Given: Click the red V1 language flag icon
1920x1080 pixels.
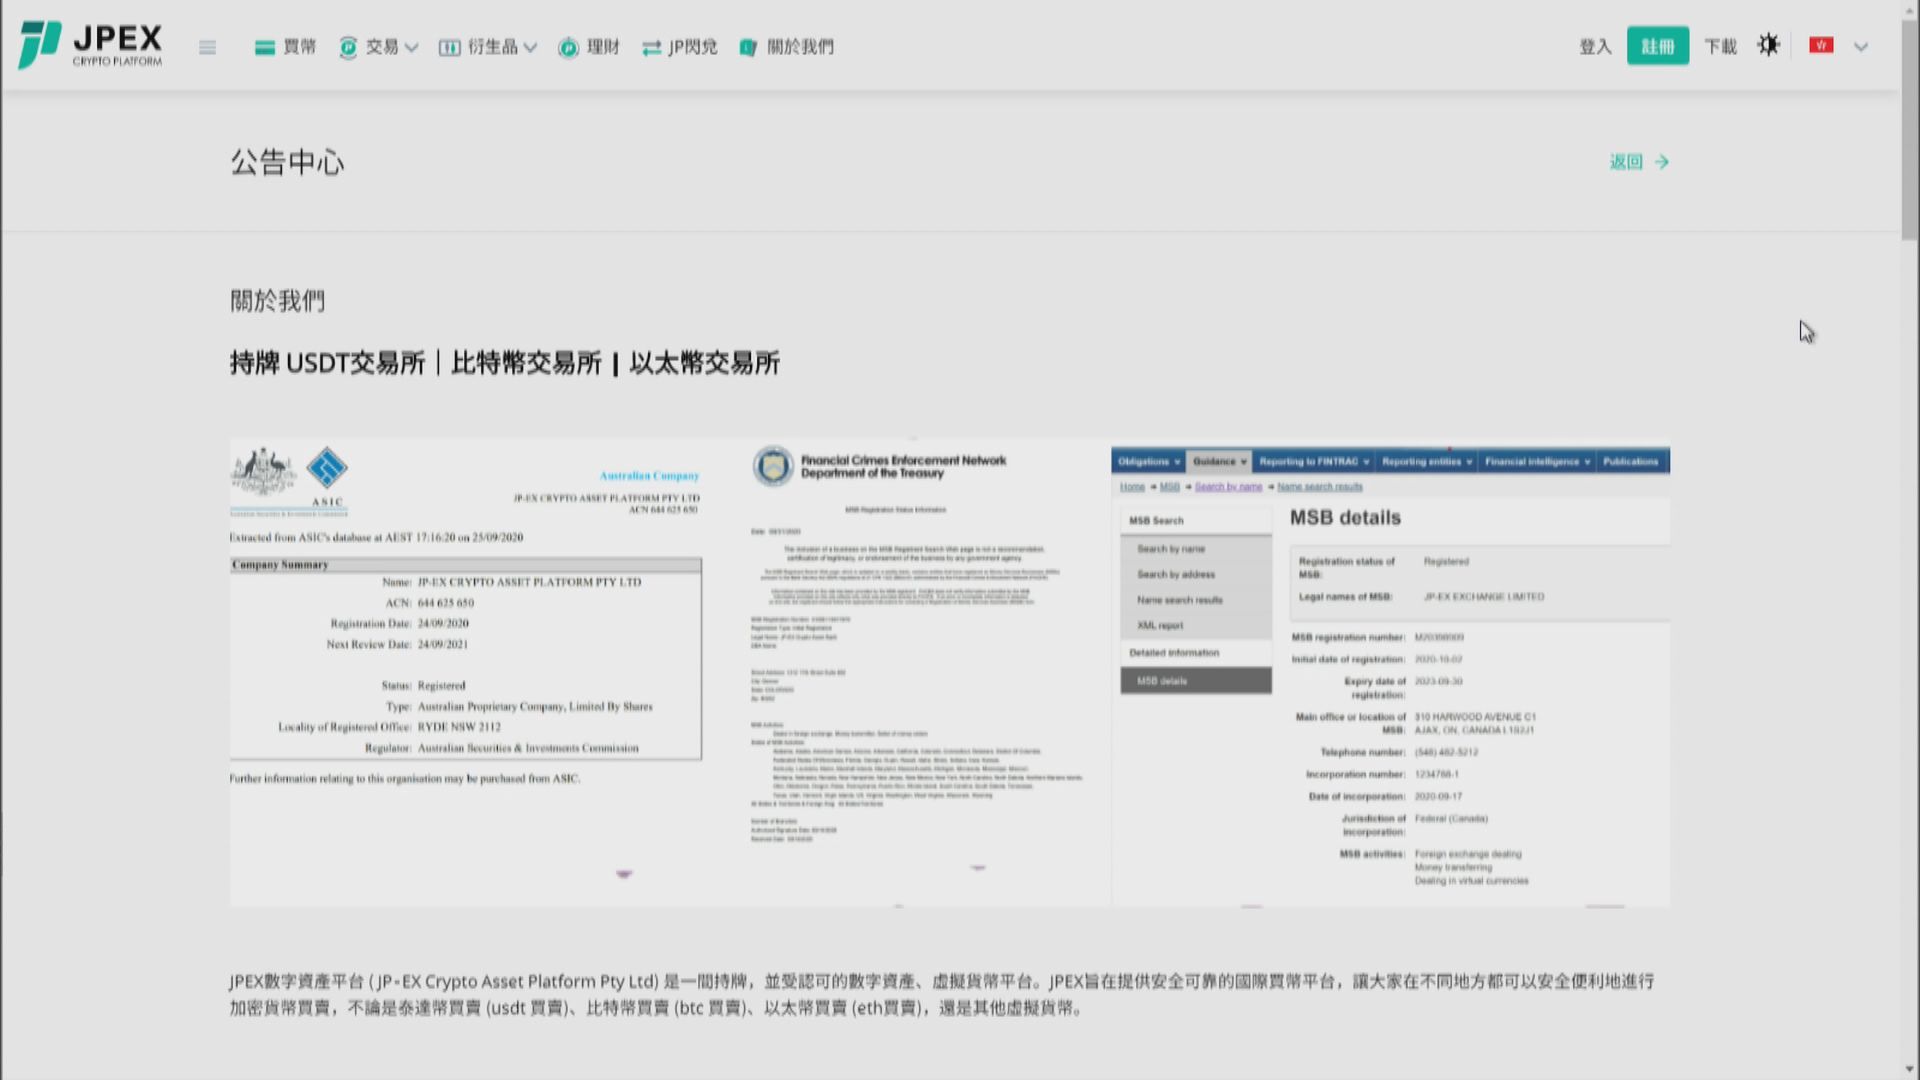Looking at the screenshot, I should pyautogui.click(x=1820, y=45).
